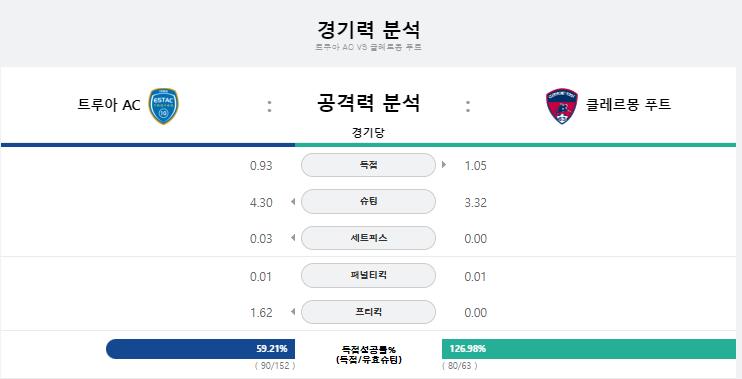
Task: Click the 트루아 AC team name
Action: click(x=109, y=105)
